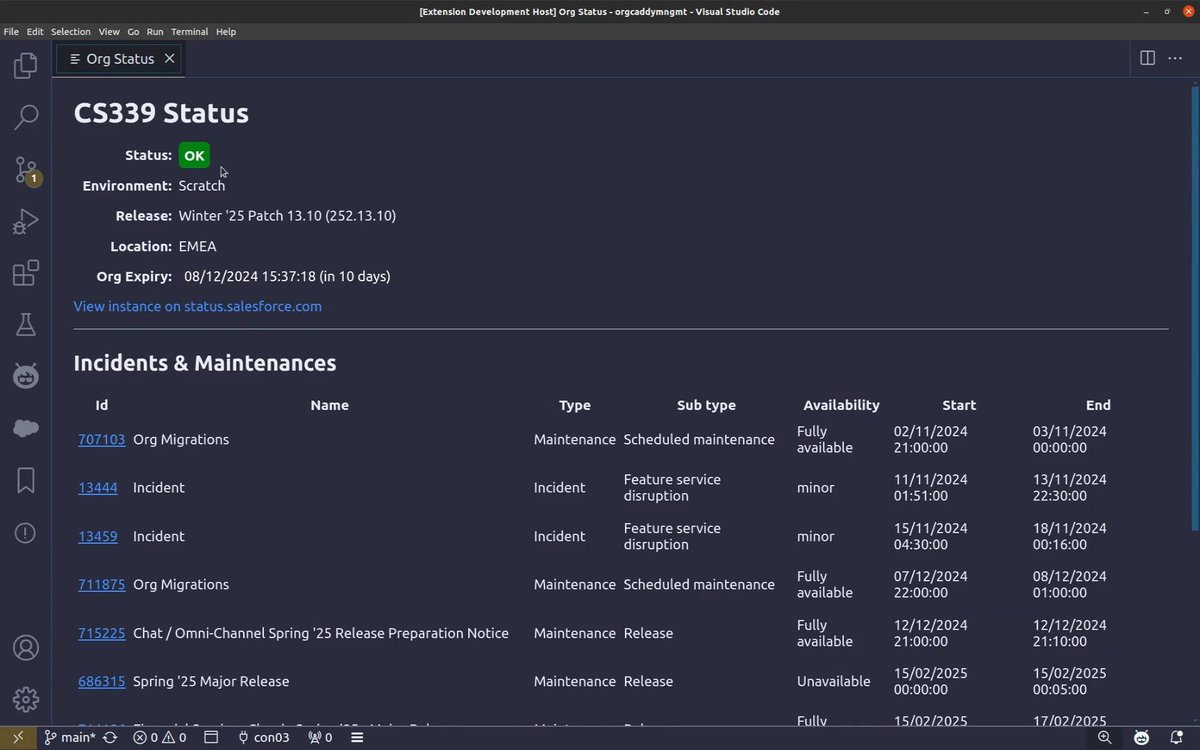Open the Selection menu

click(x=71, y=32)
